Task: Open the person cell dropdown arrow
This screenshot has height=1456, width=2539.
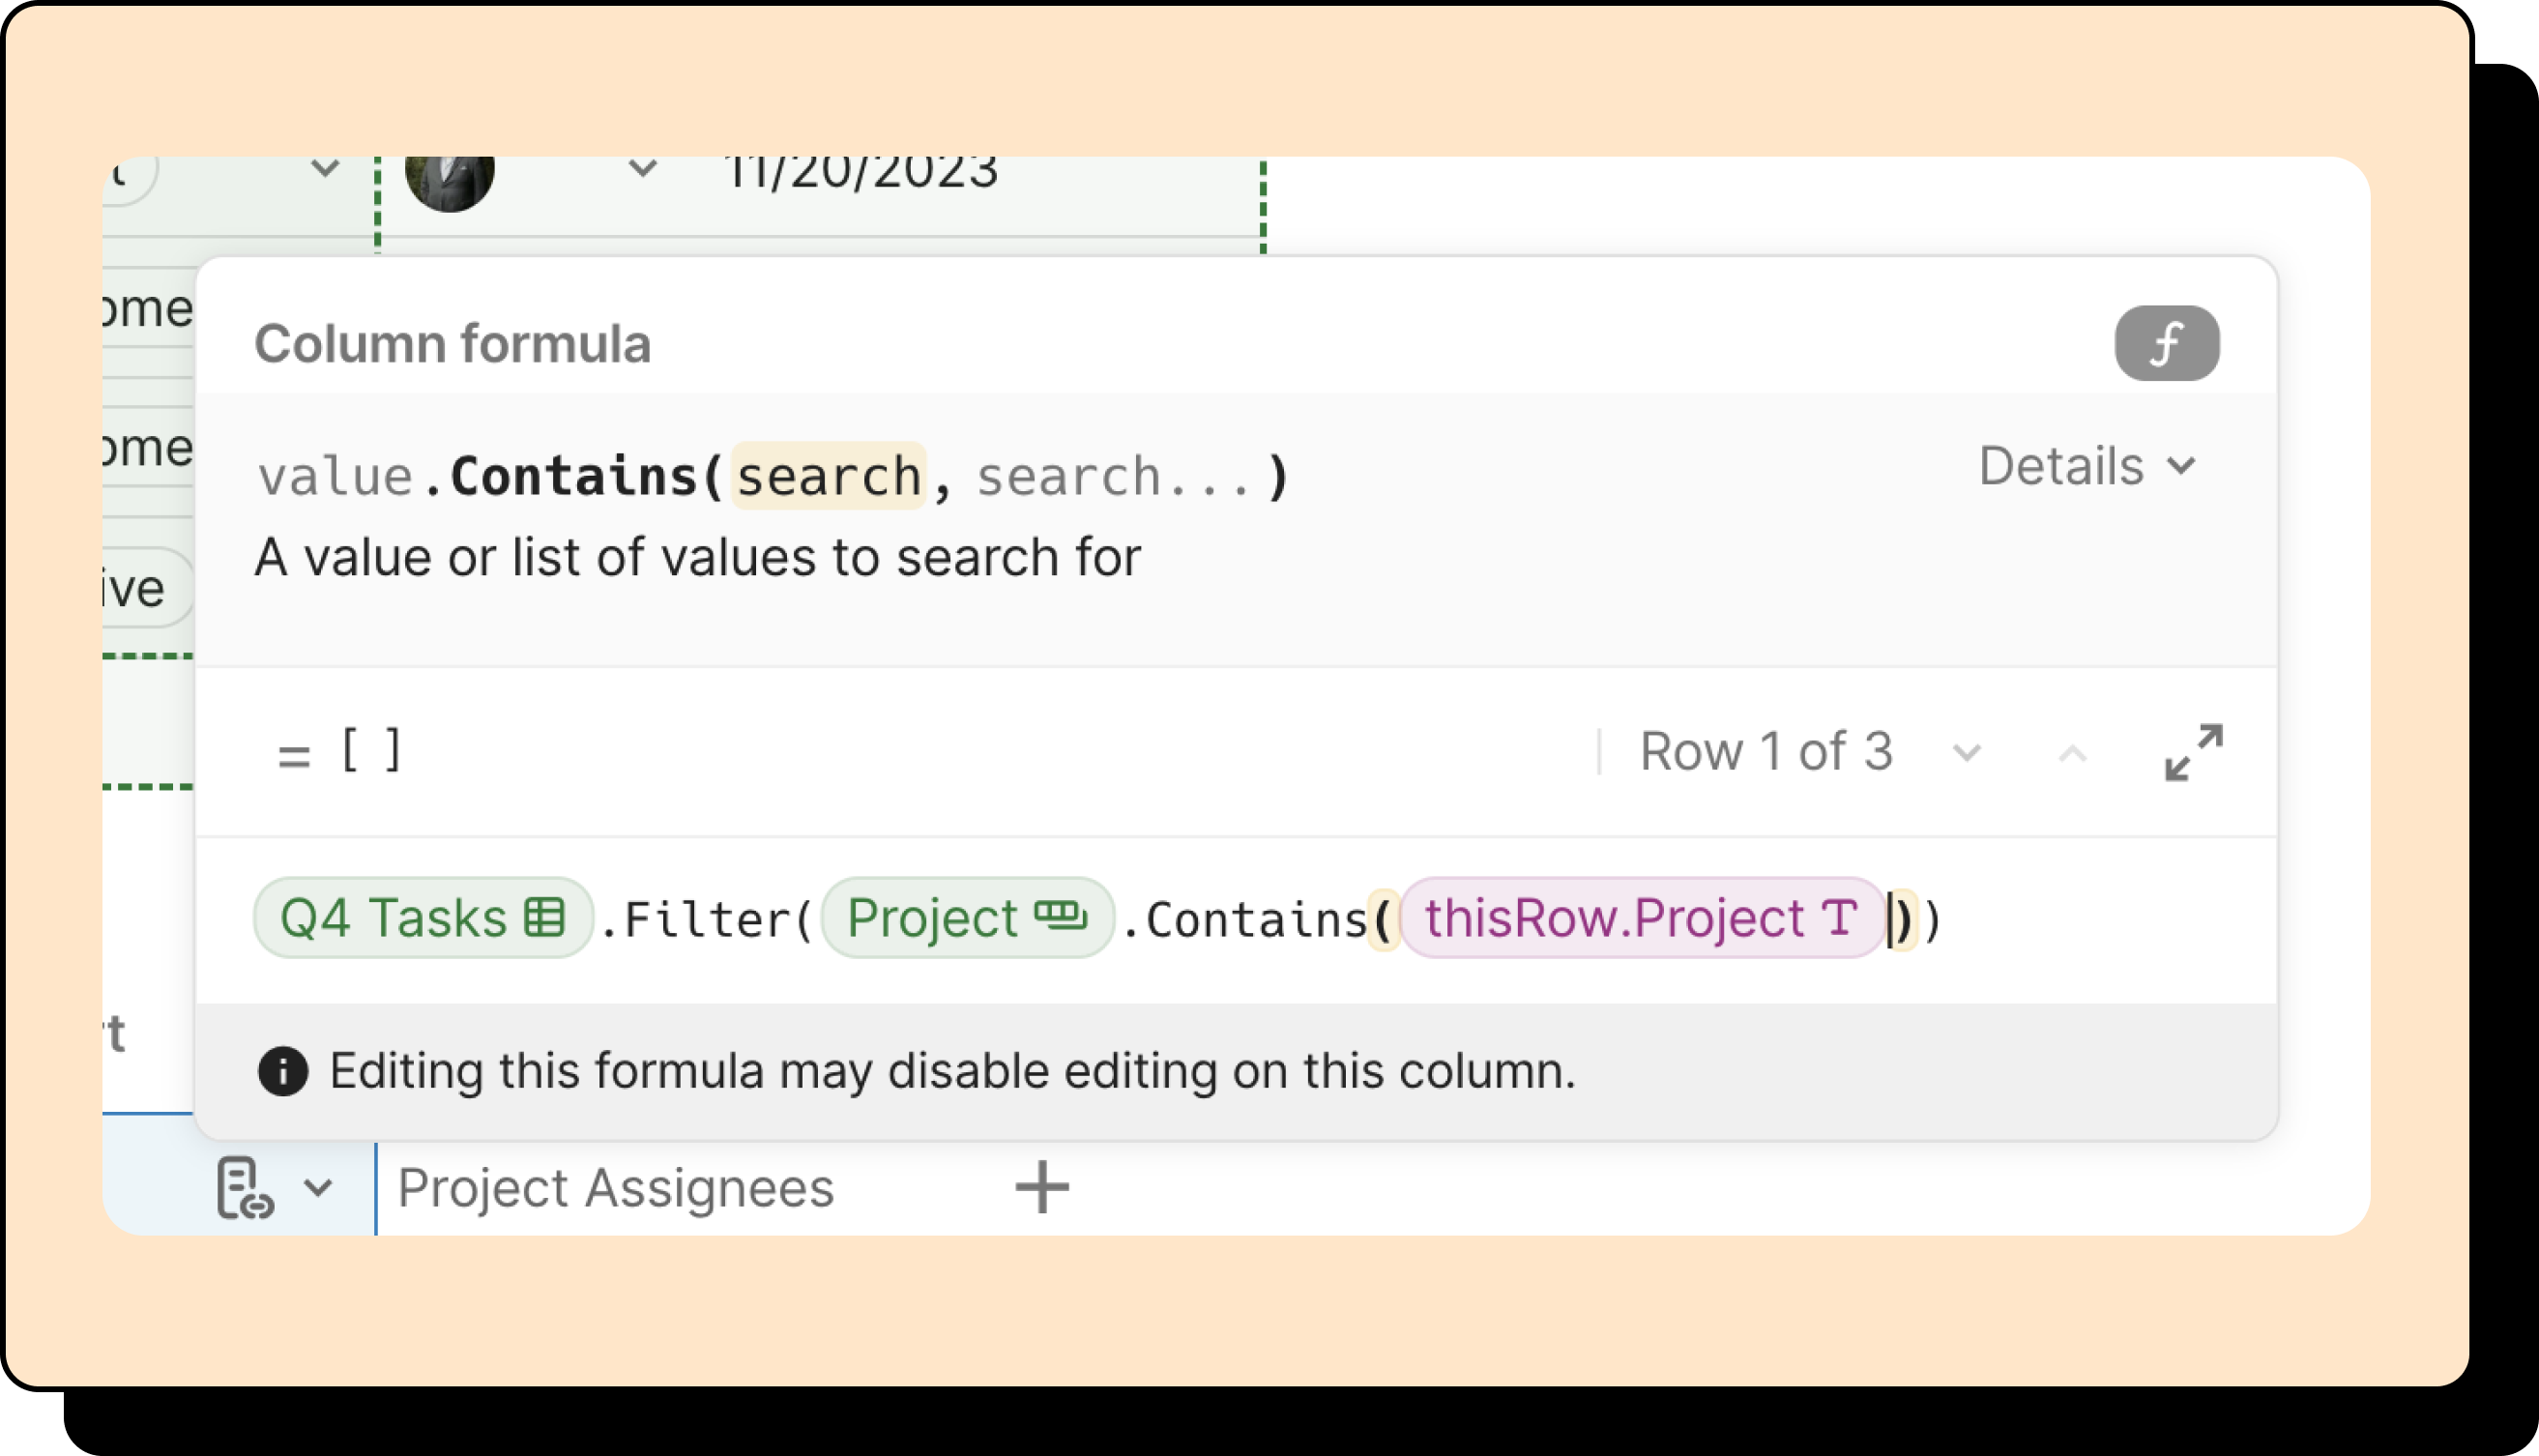Action: pos(642,168)
